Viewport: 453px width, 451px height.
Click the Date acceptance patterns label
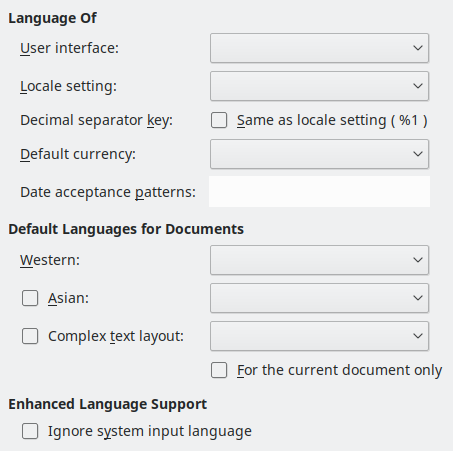108,192
